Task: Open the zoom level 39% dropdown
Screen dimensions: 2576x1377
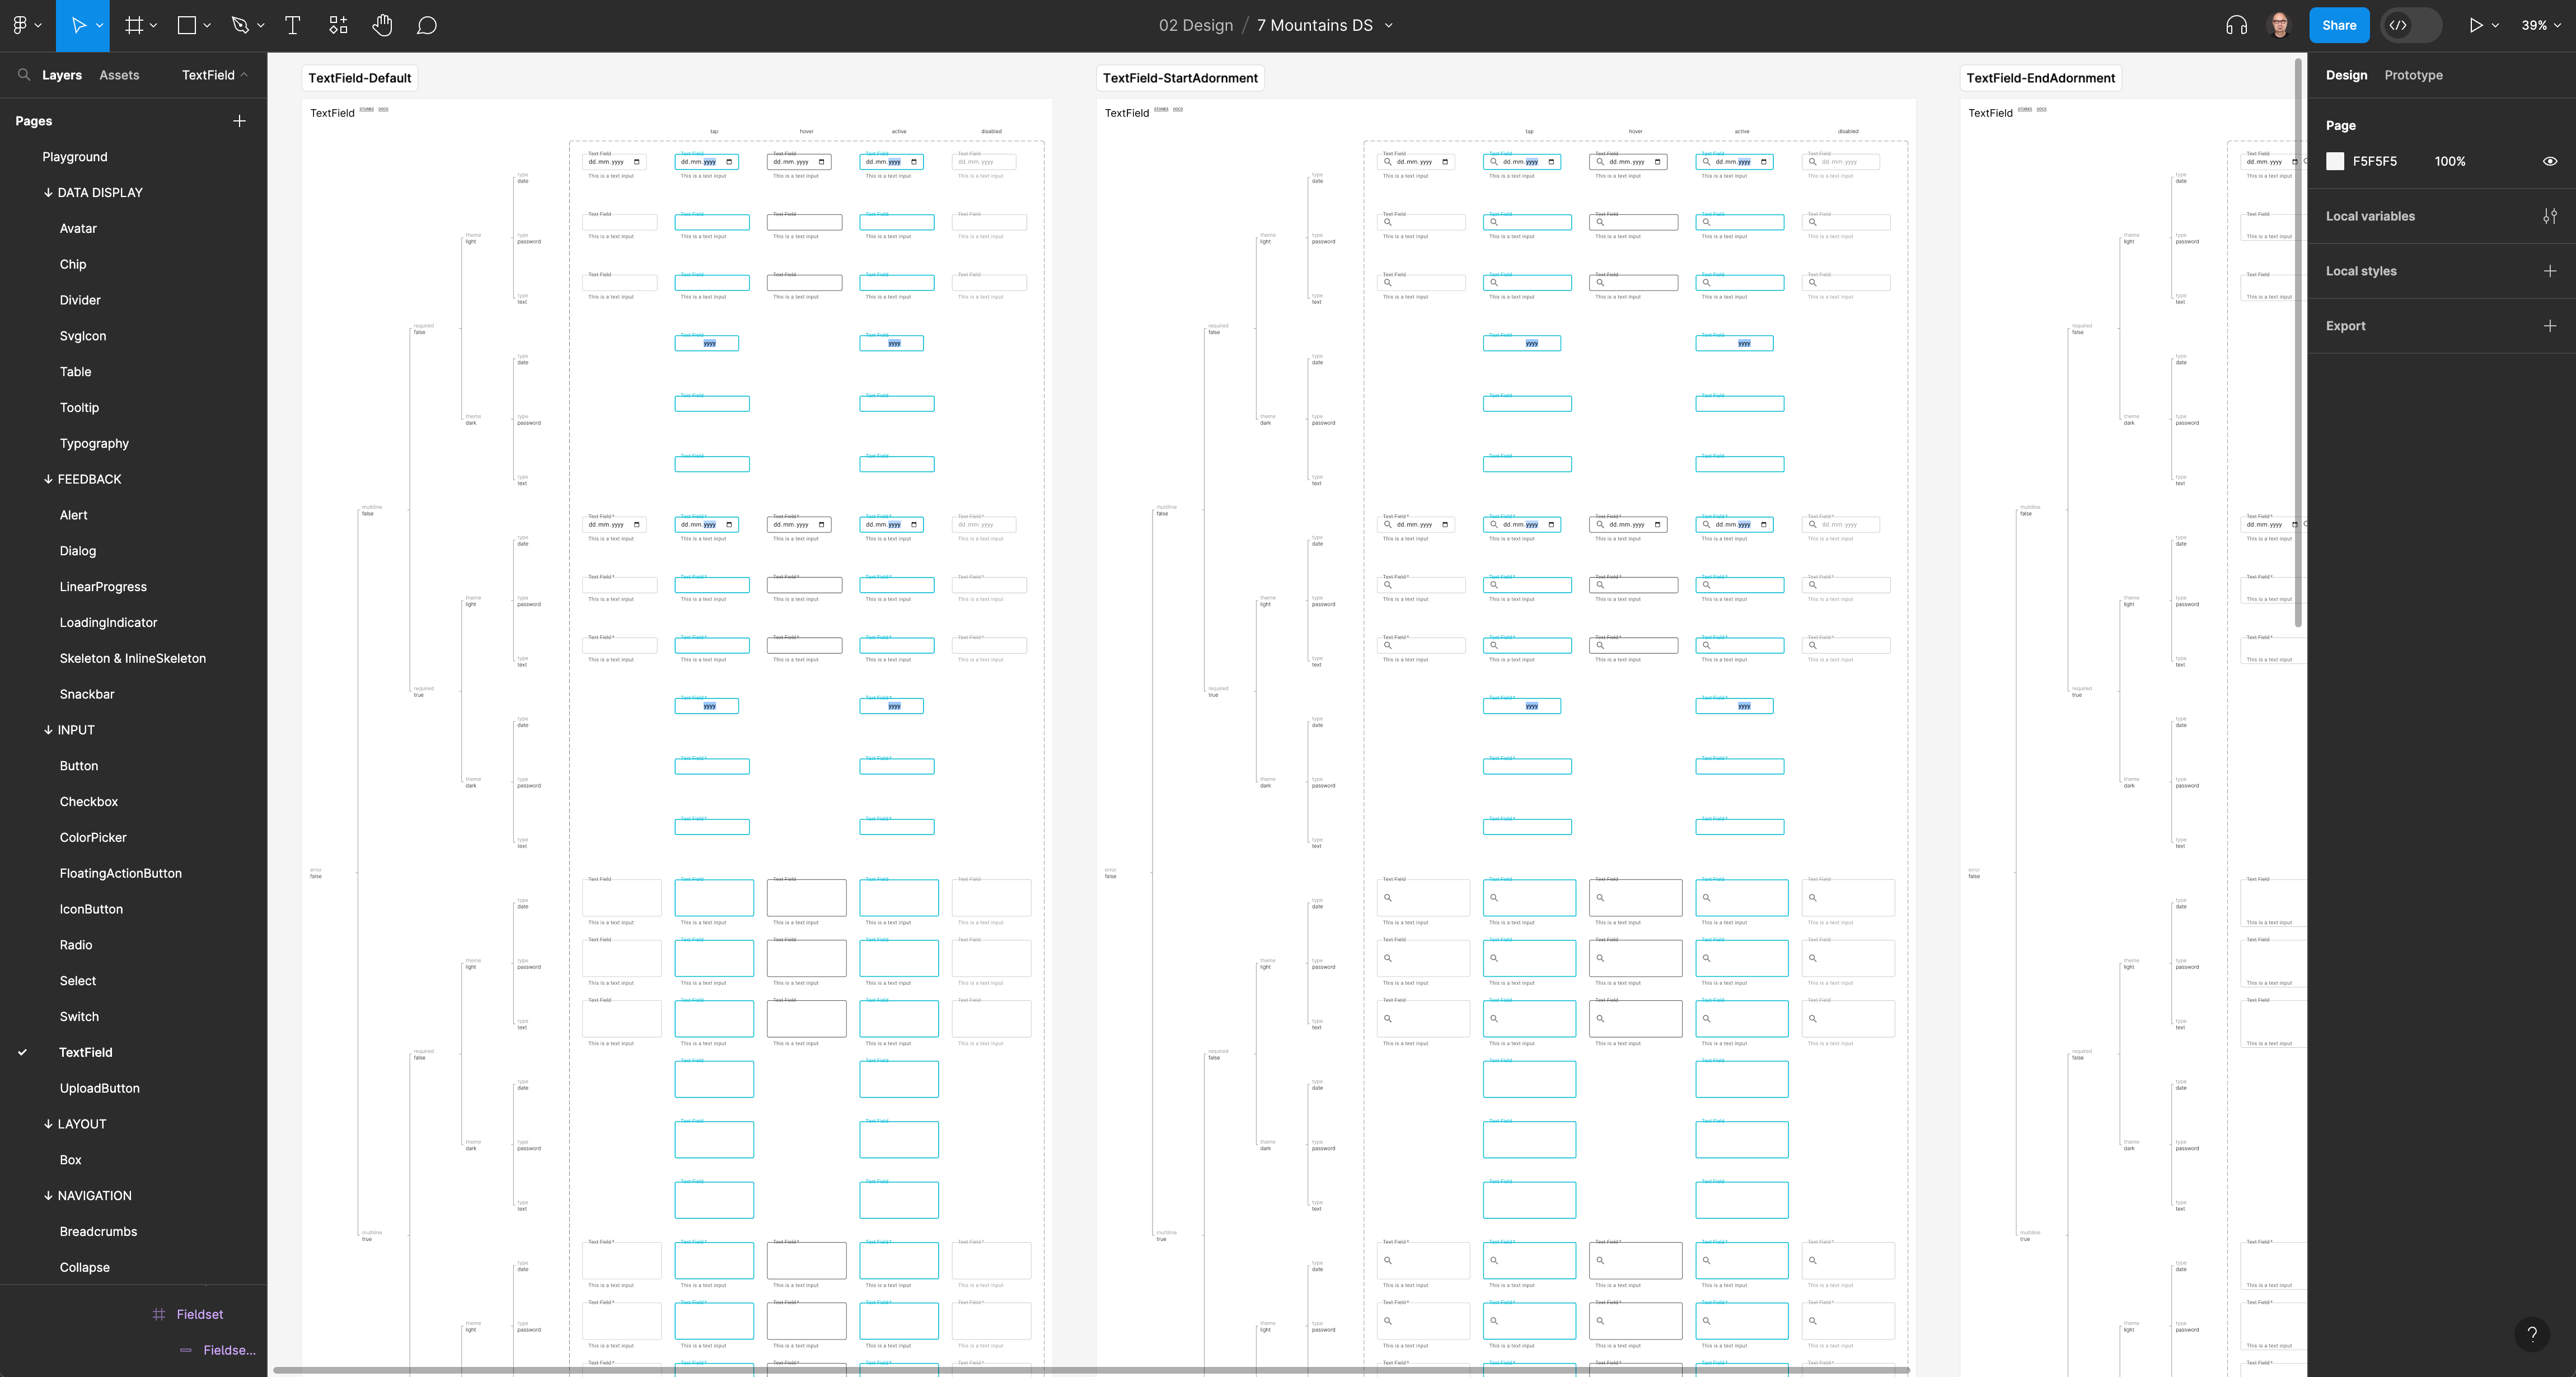Action: tap(2539, 25)
